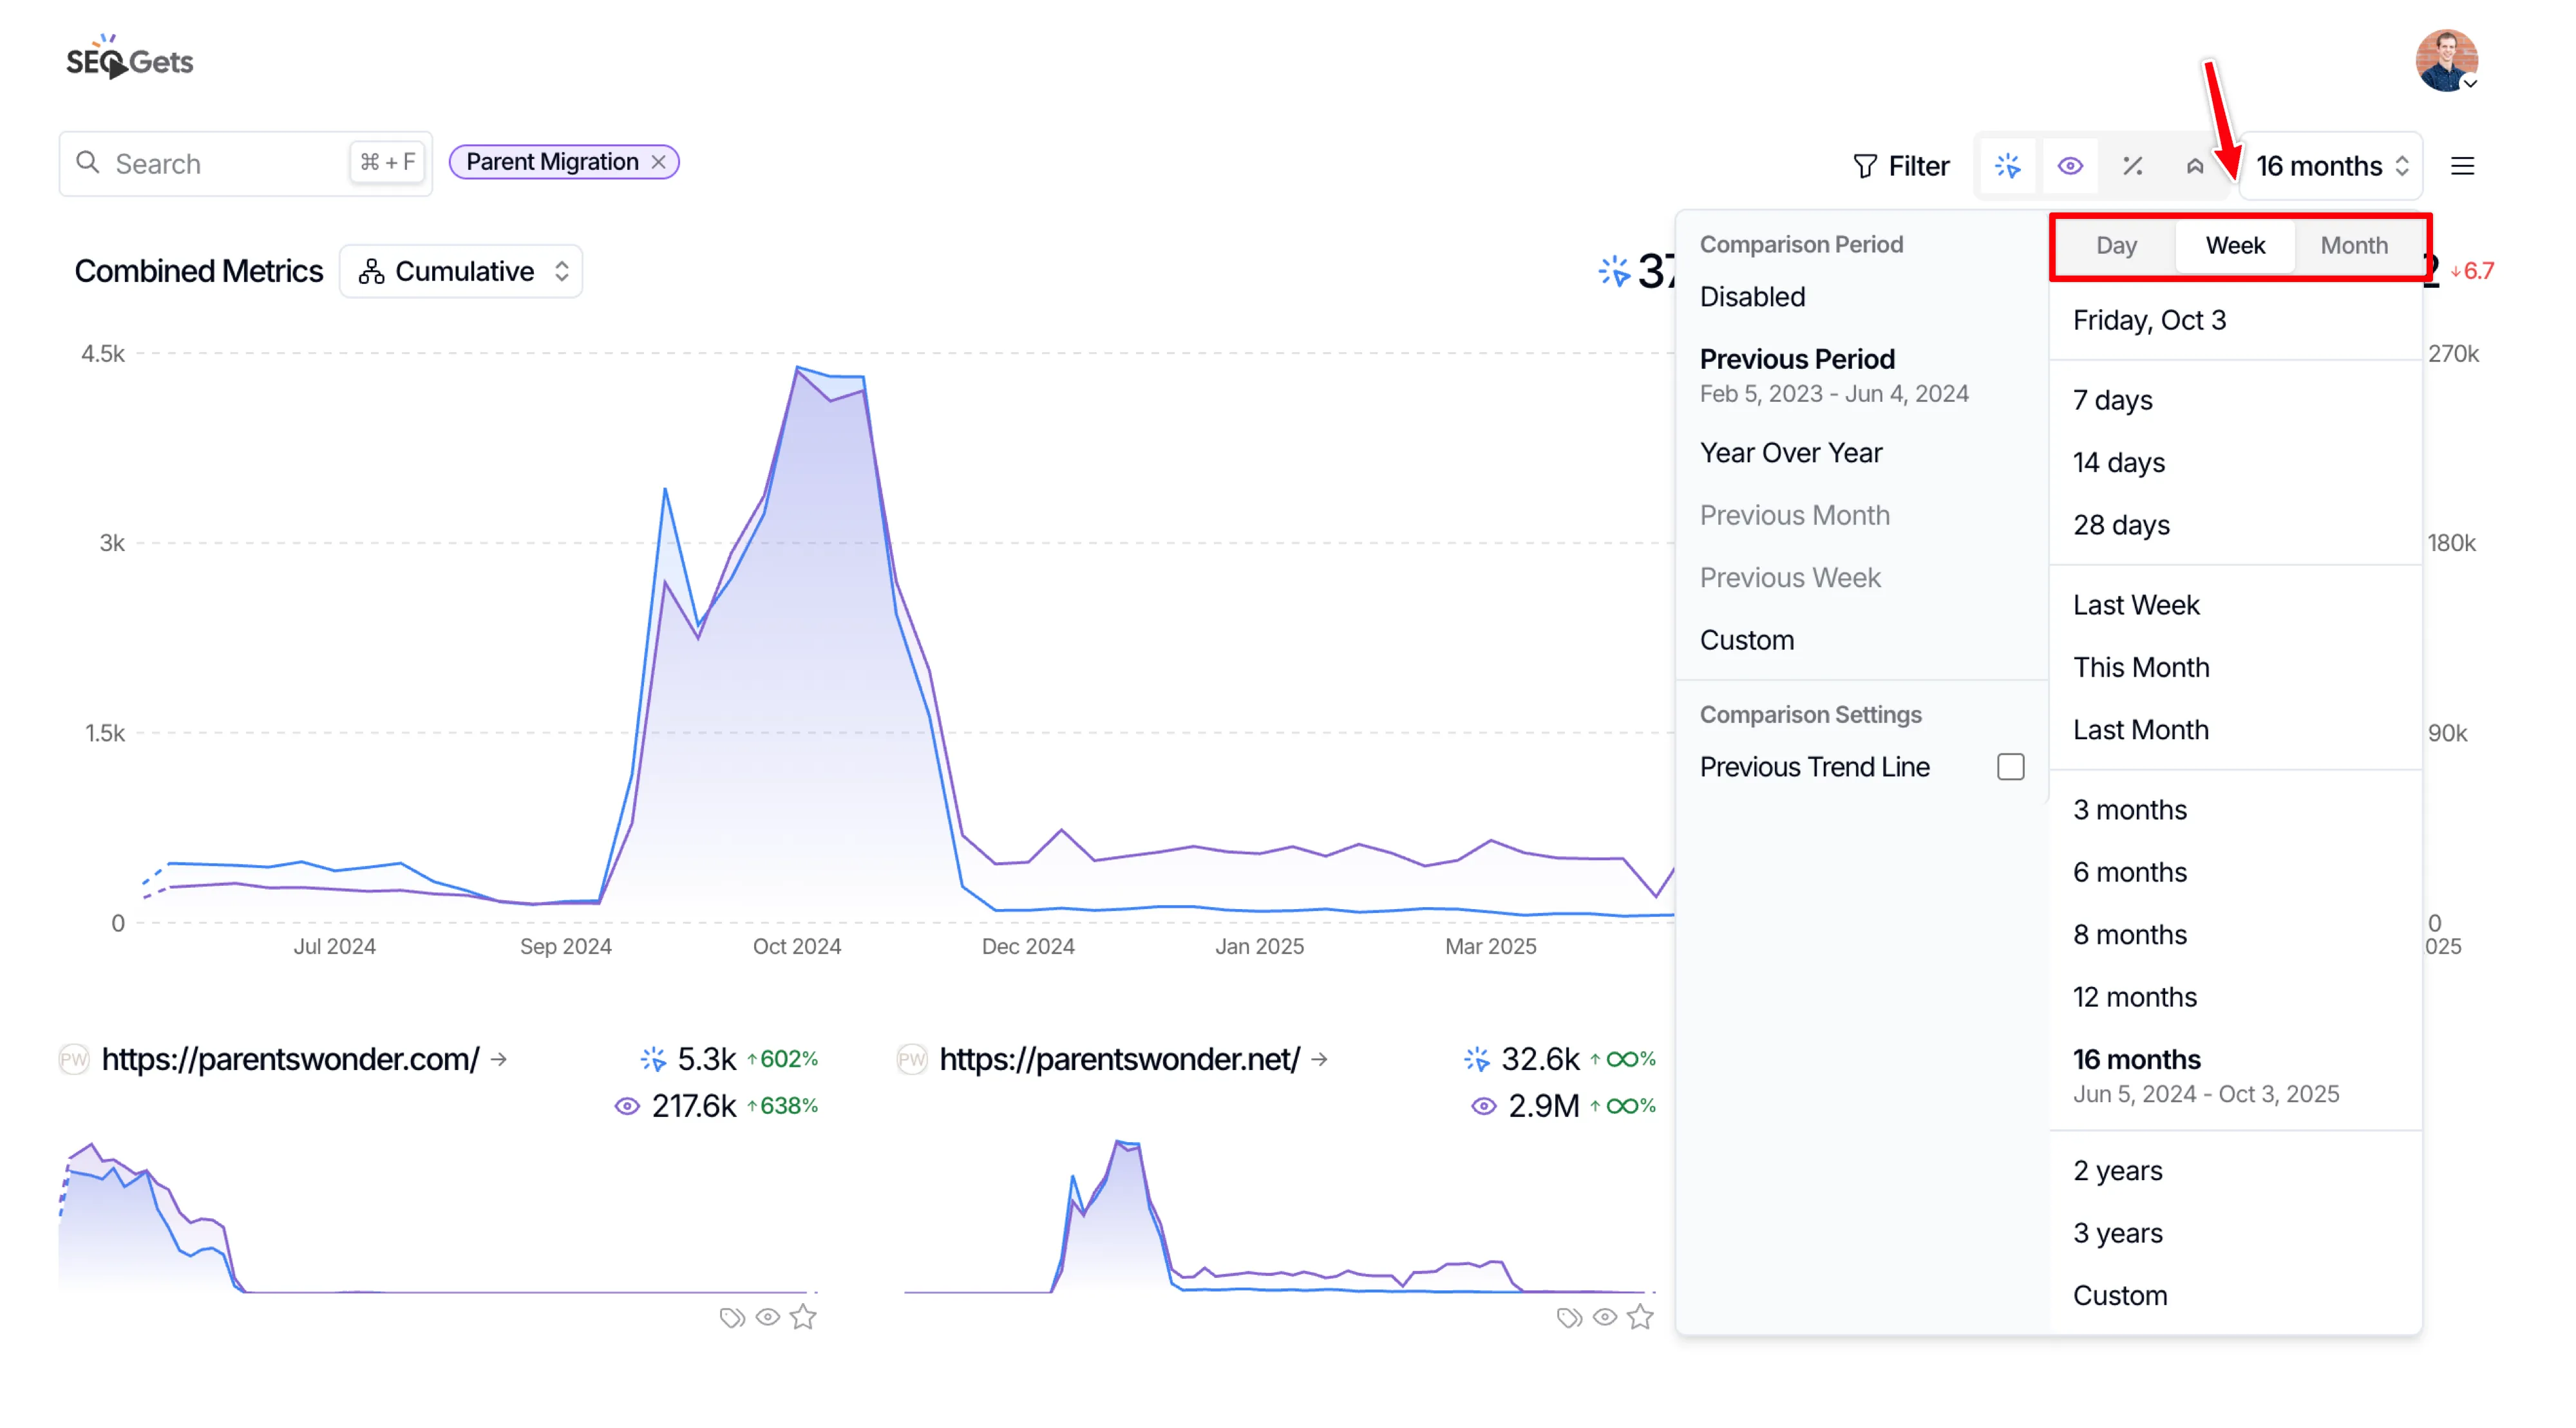Expand the Cumulative mode dropdown

(x=461, y=271)
